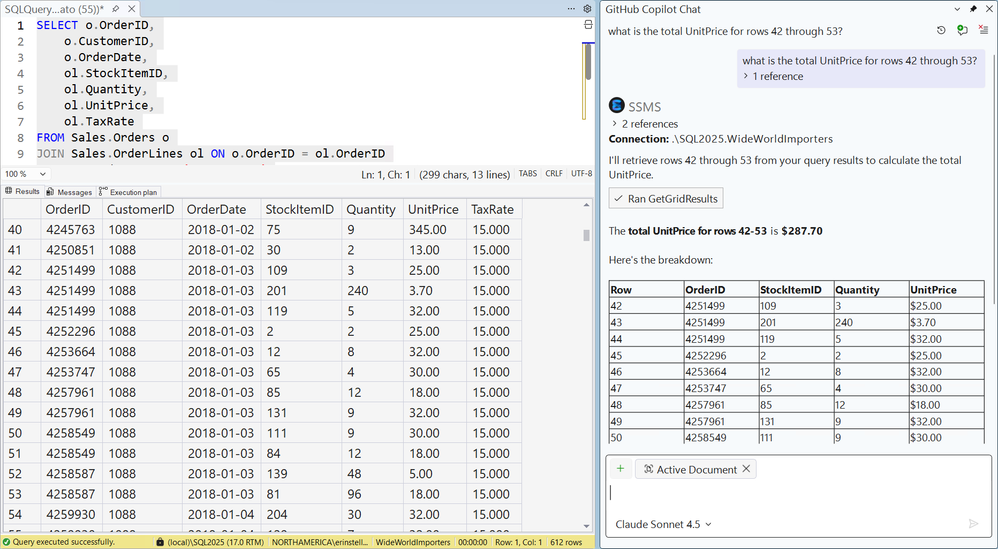Pin the SQLQuery document tab
The height and width of the screenshot is (549, 998).
(x=115, y=9)
